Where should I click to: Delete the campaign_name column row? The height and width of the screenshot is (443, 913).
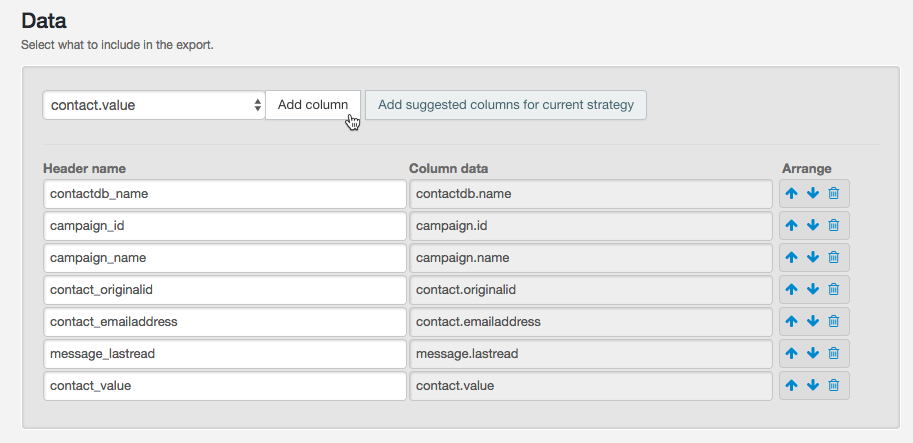(833, 258)
